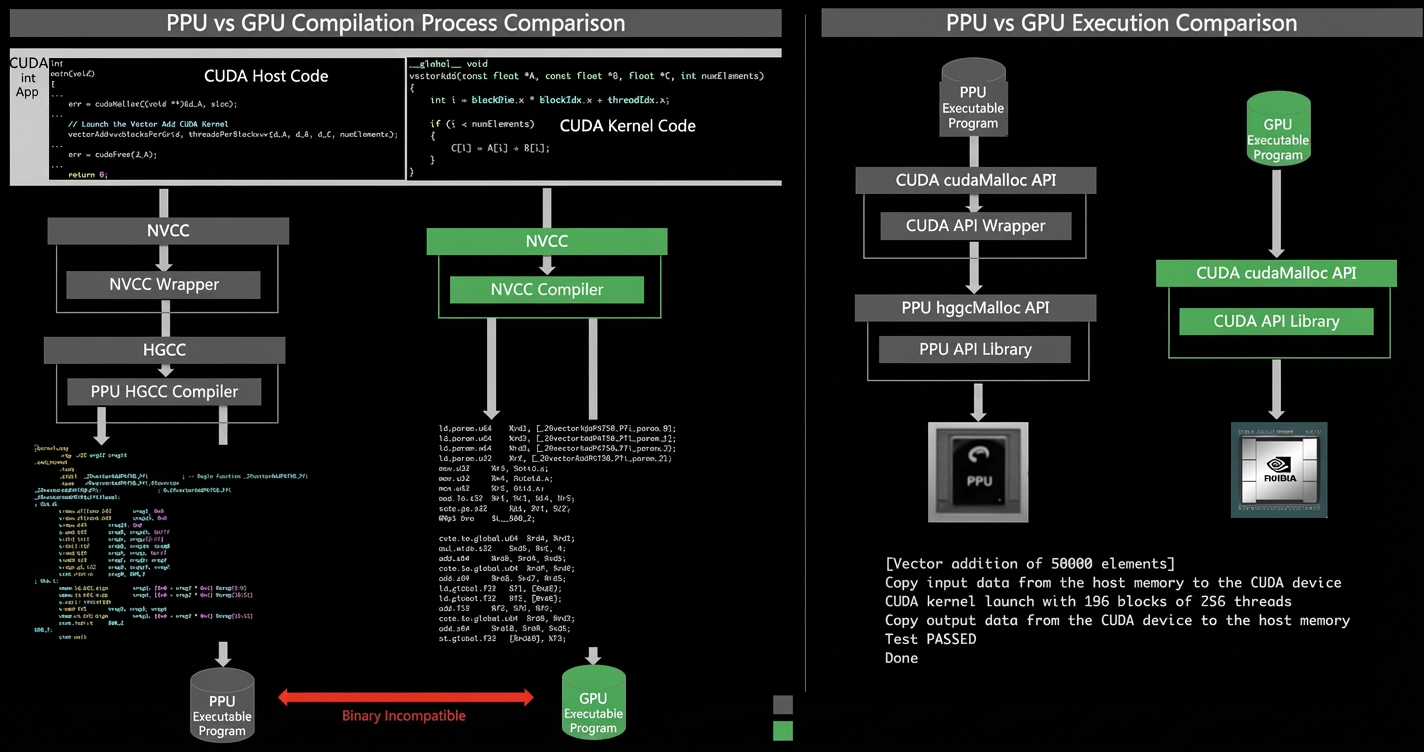Click the 'err = cudaFree(d_A);' line
The height and width of the screenshot is (752, 1424).
click(x=113, y=155)
